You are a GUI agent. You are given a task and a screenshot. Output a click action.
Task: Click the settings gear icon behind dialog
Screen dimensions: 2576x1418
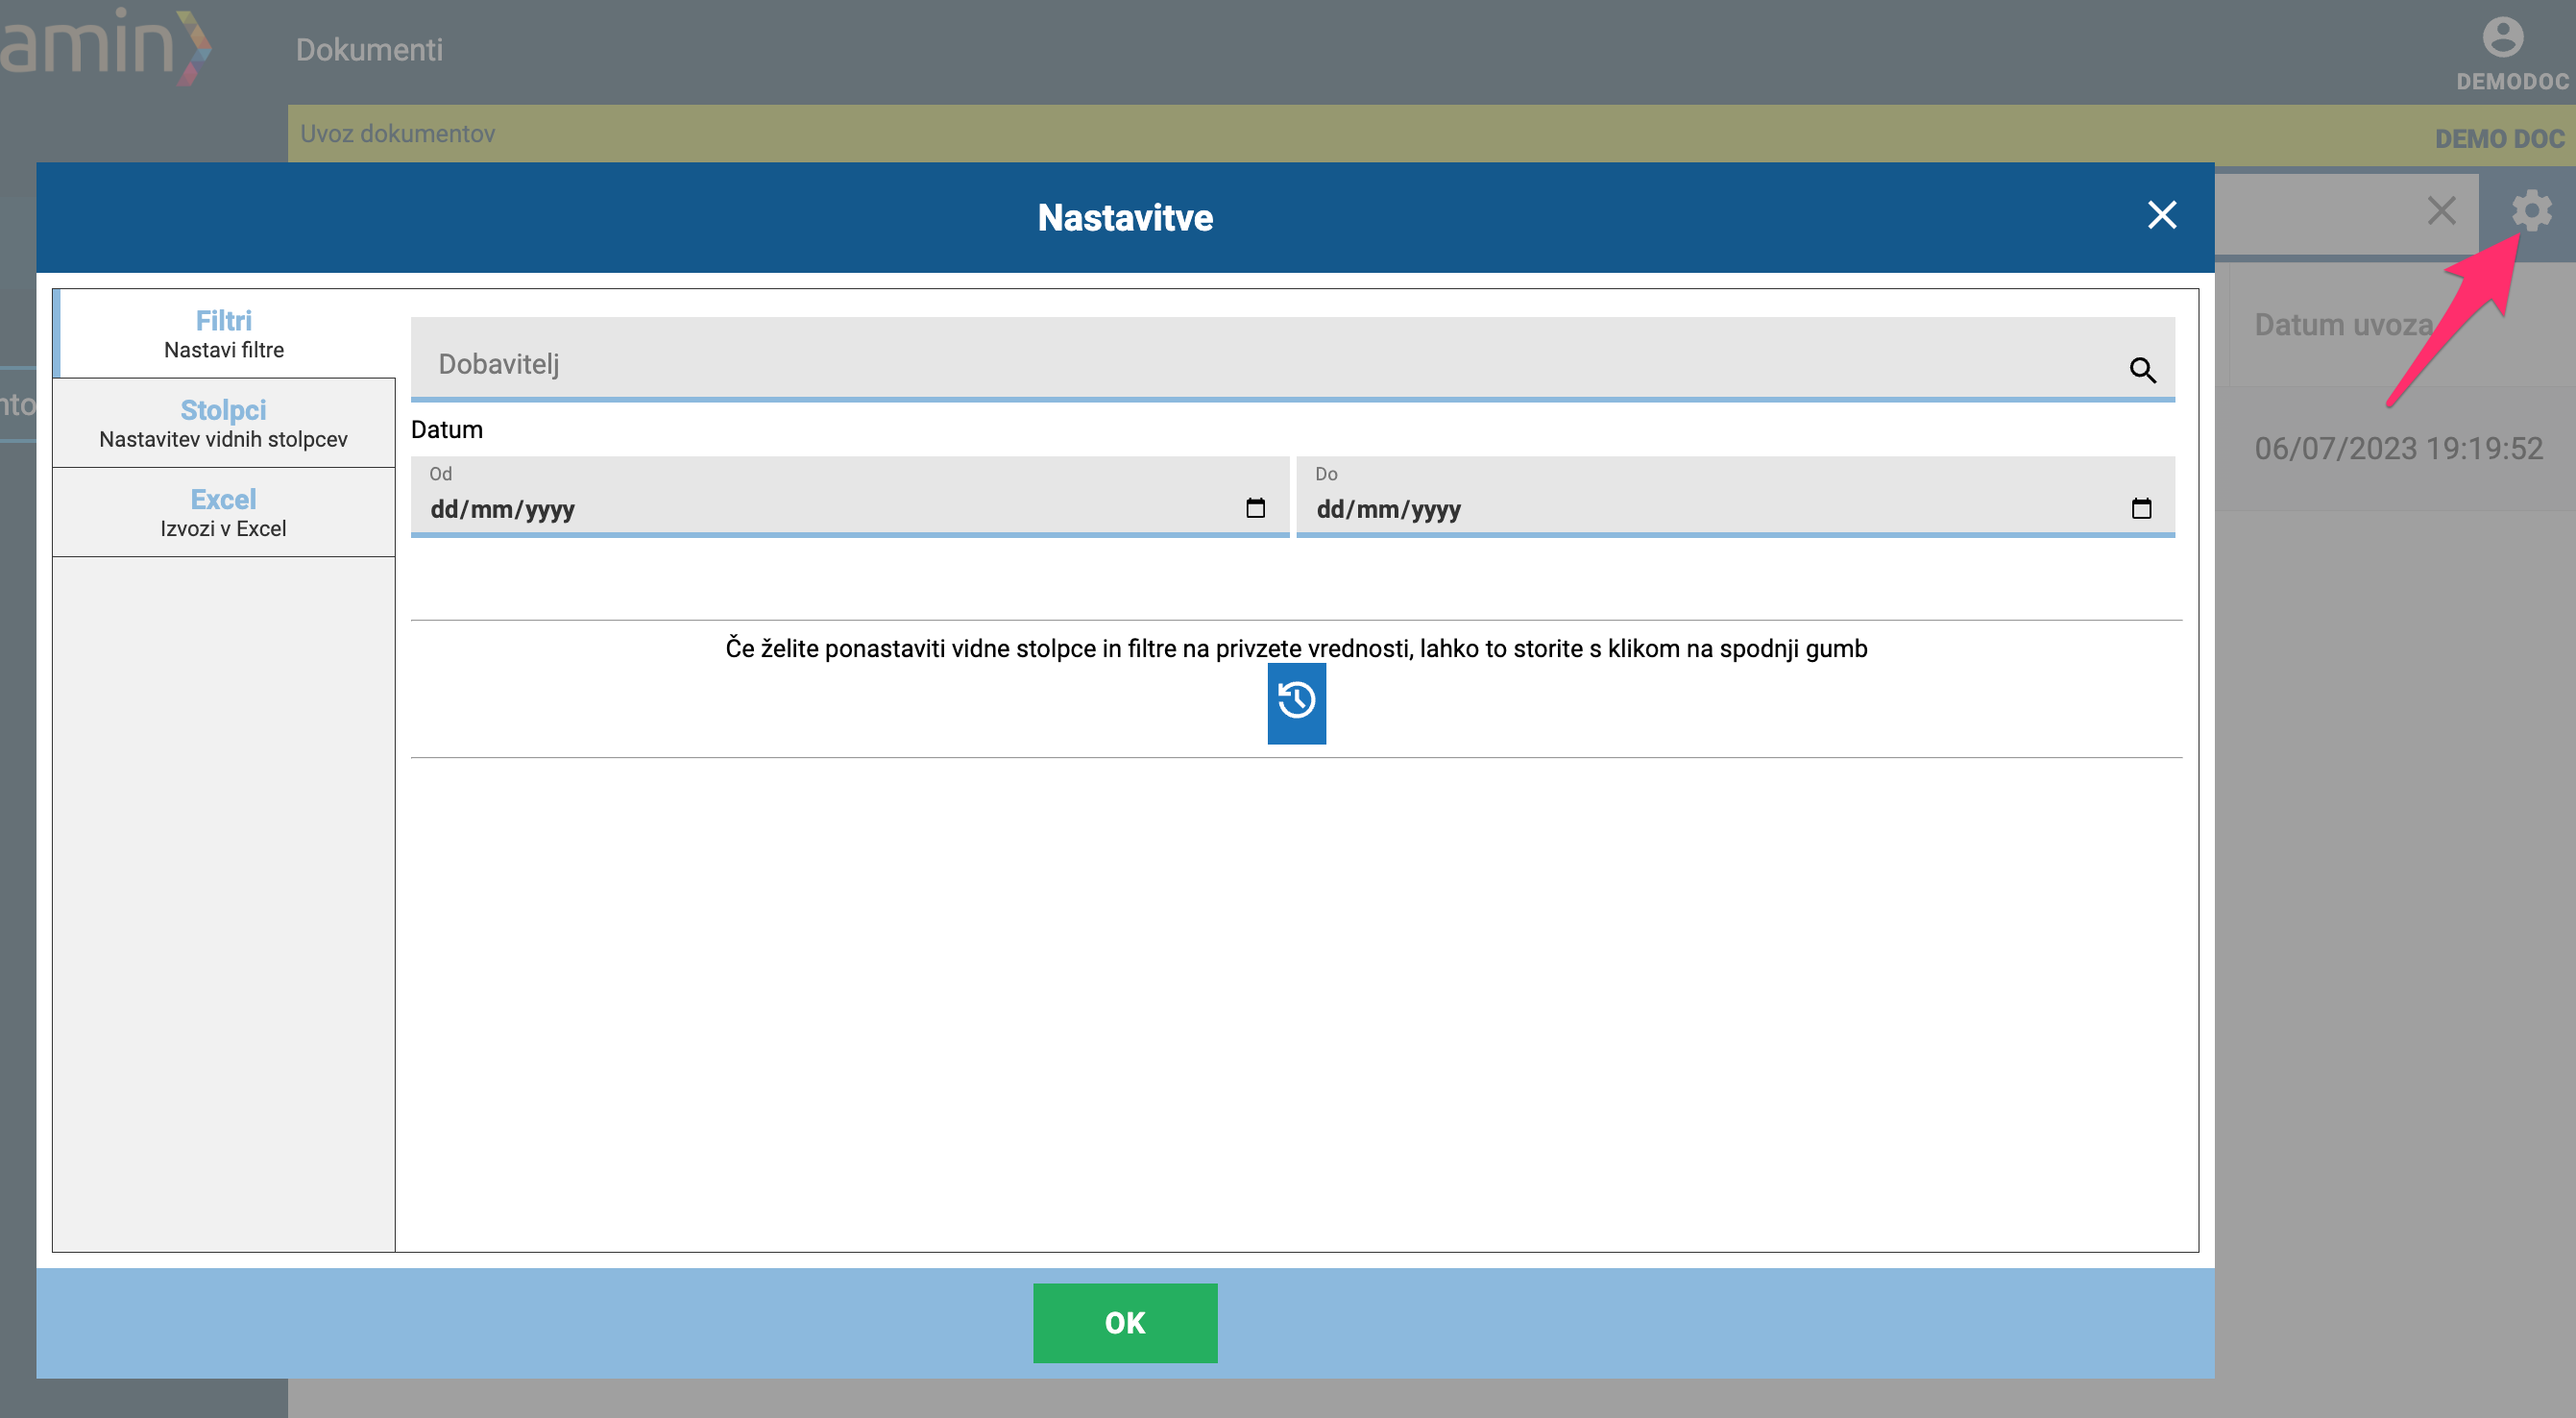[2531, 211]
